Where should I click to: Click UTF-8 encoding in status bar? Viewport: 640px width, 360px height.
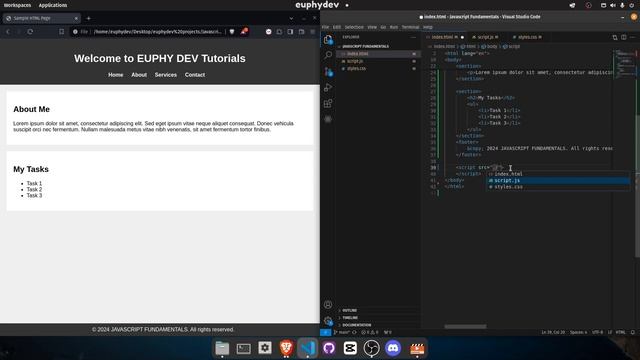pos(597,332)
